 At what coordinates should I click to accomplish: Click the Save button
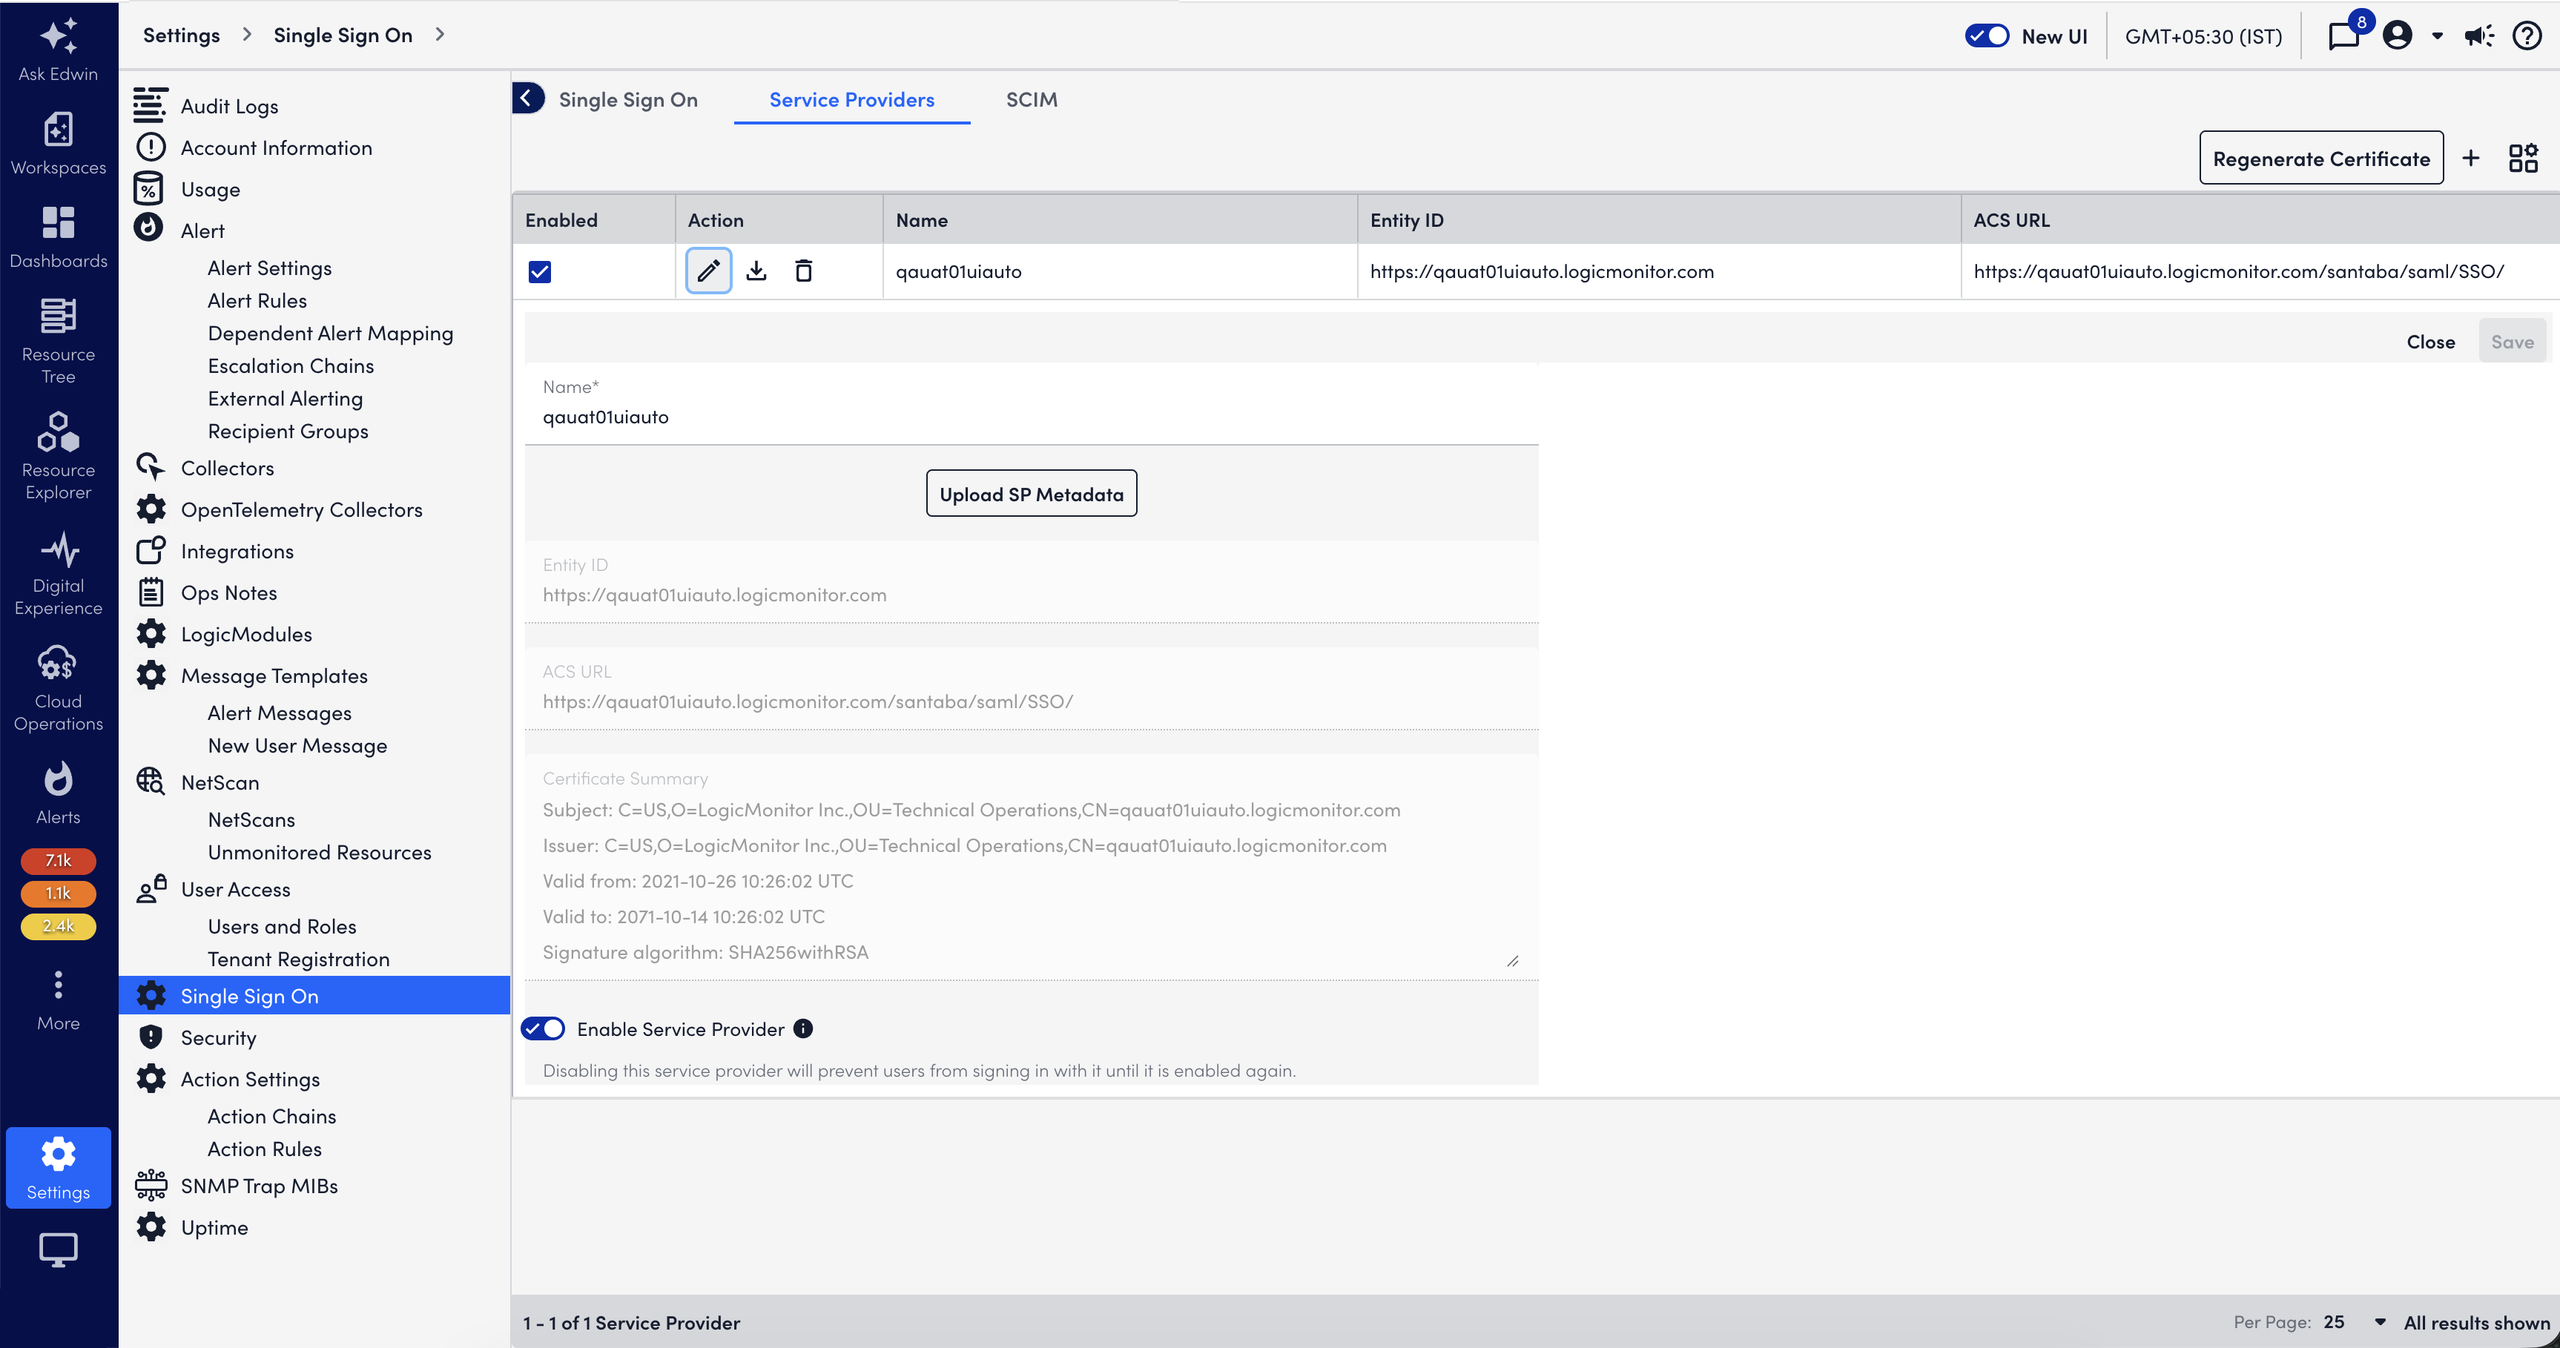2512,341
